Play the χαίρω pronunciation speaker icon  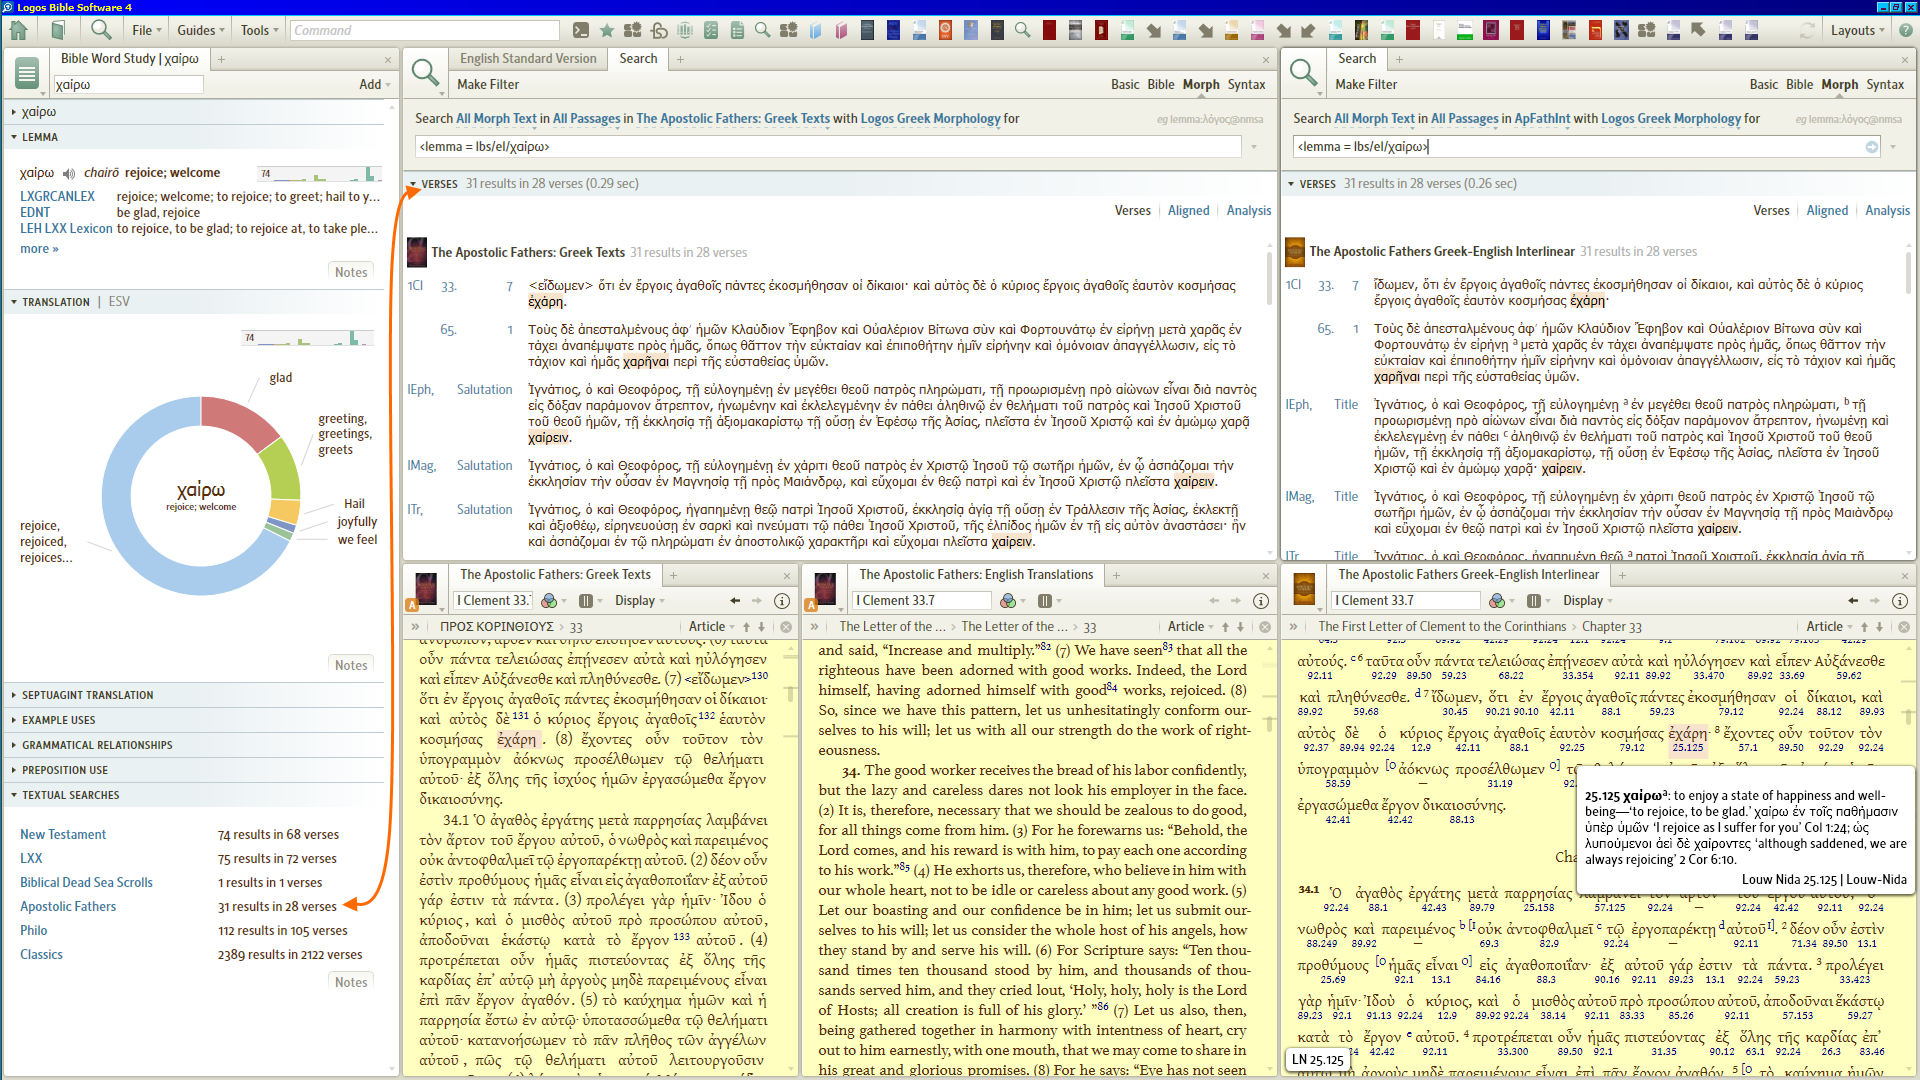pos(69,173)
